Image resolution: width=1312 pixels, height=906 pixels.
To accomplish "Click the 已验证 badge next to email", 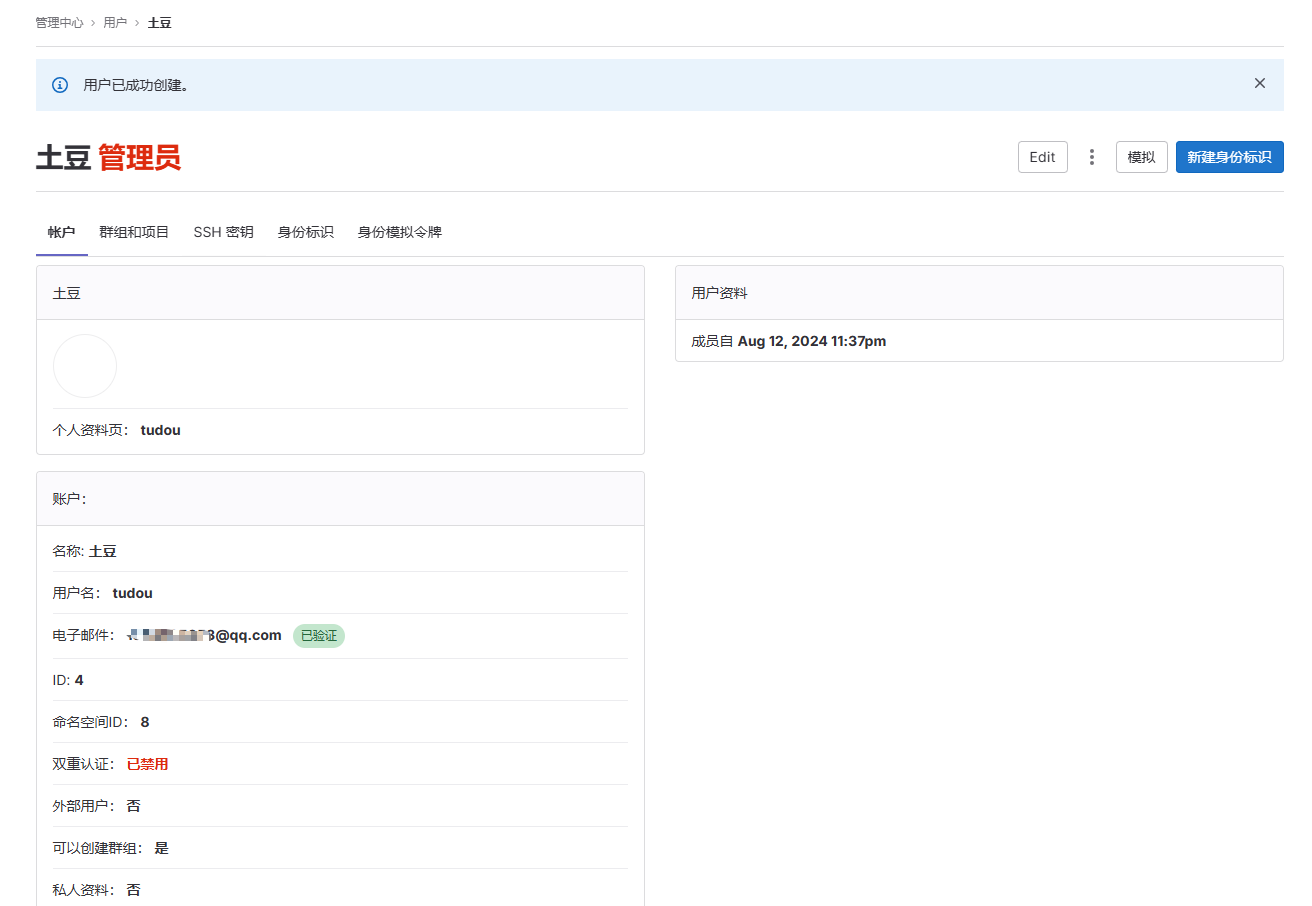I will point(318,636).
